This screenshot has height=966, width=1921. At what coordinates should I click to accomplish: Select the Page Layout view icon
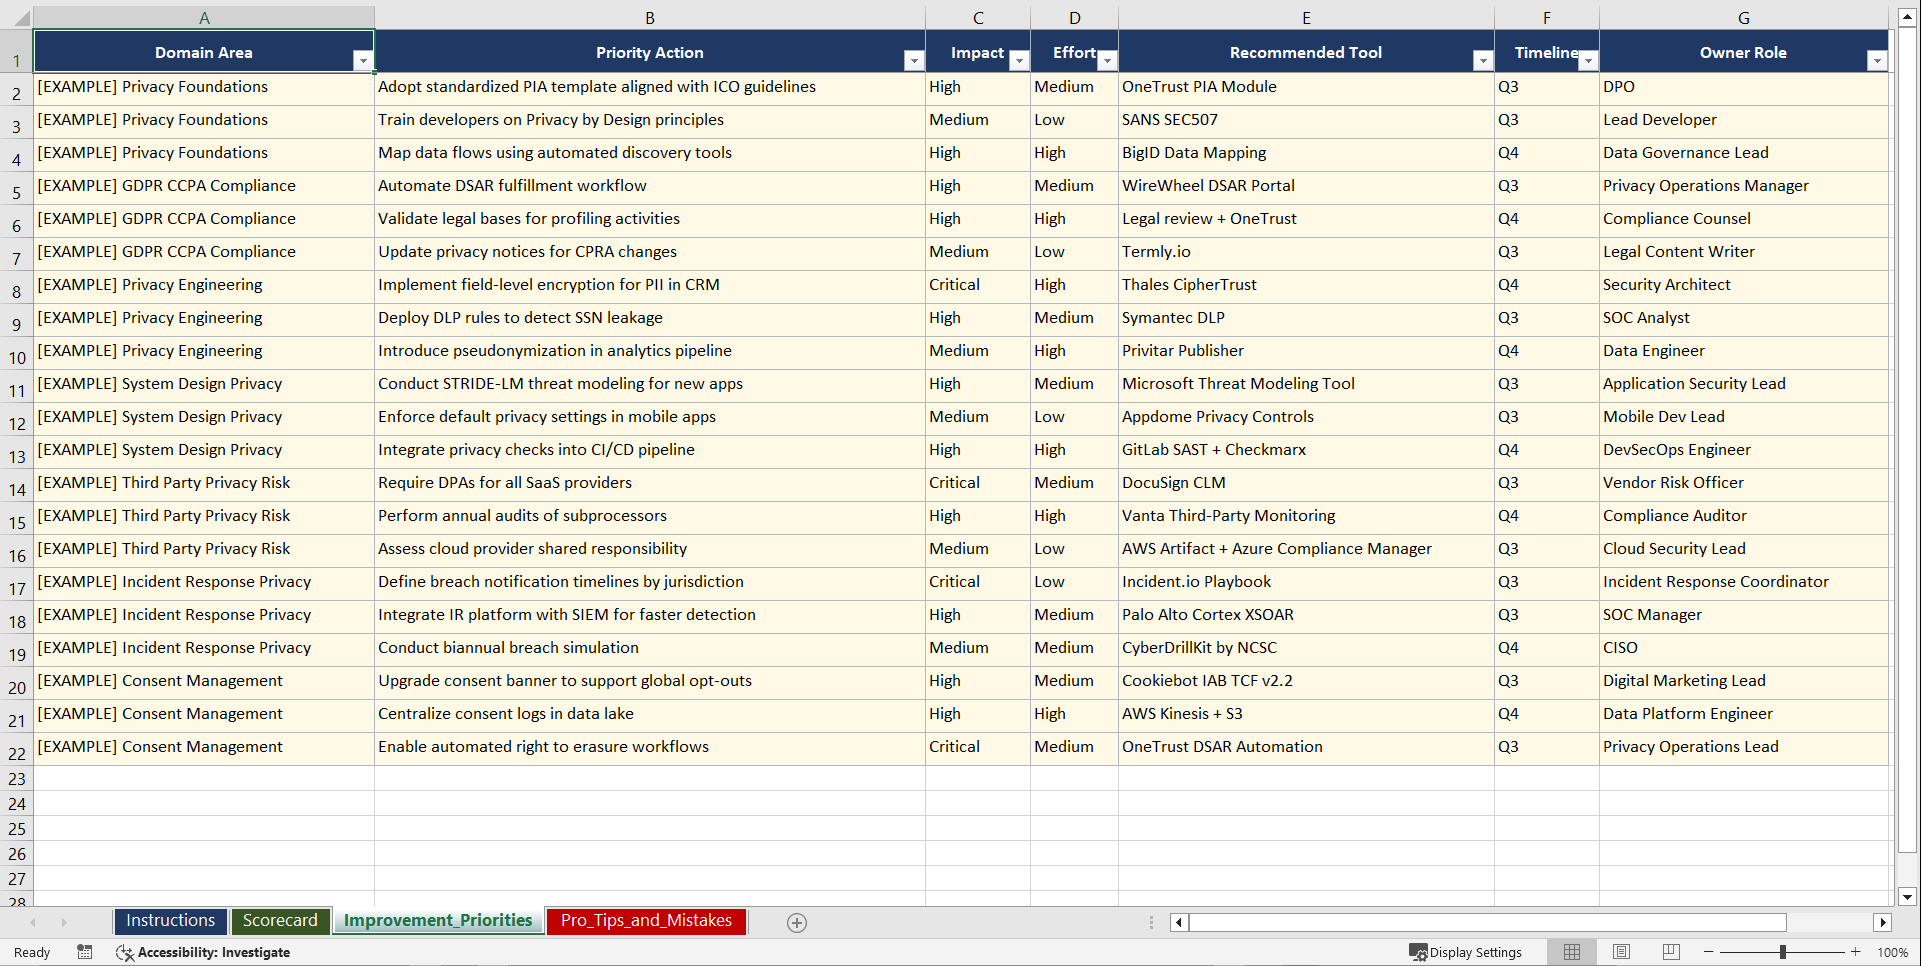click(1620, 951)
